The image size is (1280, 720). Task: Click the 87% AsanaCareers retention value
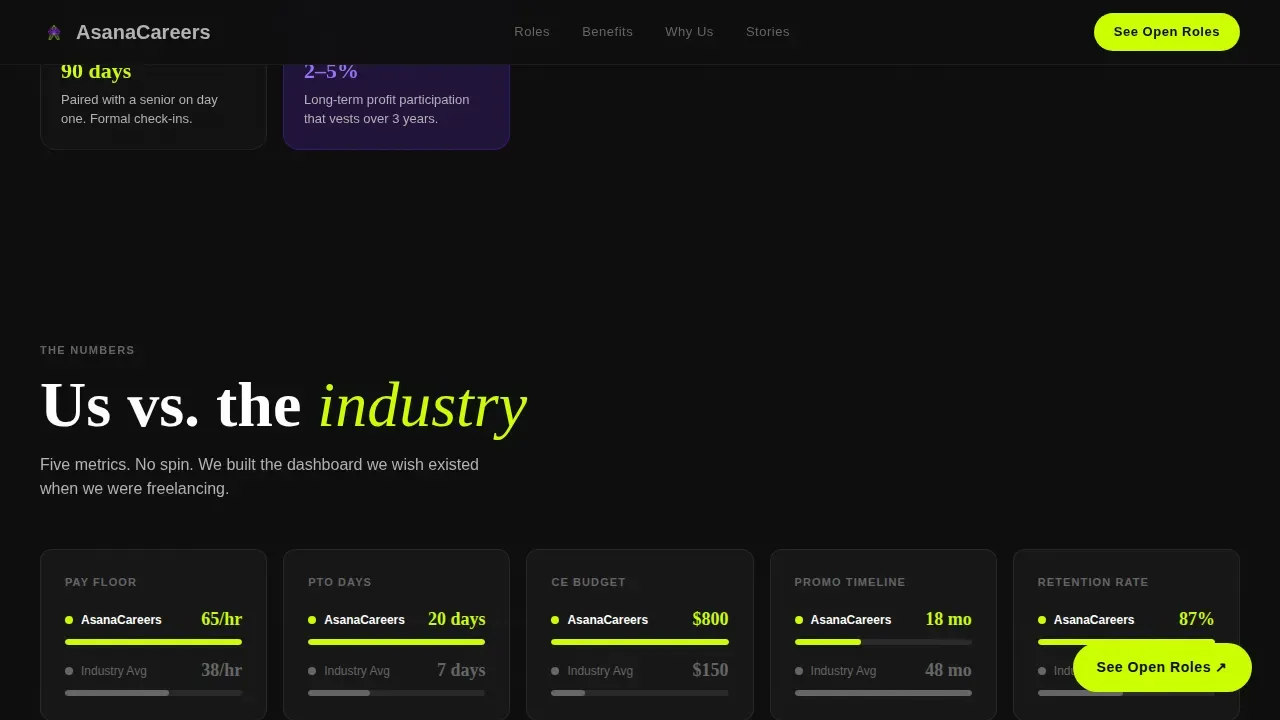(1196, 619)
